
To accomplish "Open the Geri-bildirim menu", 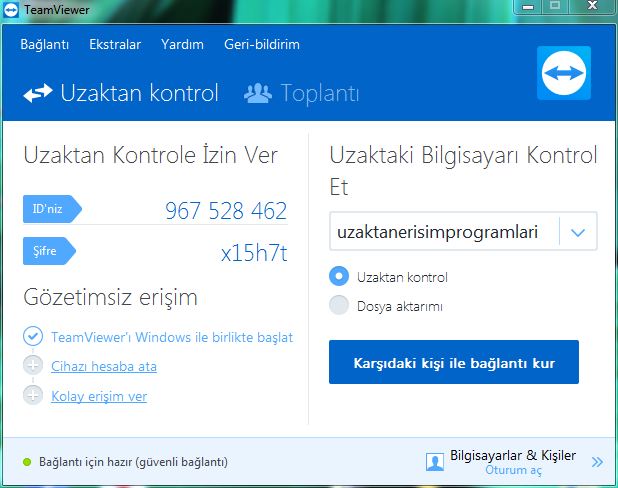I will pyautogui.click(x=262, y=44).
